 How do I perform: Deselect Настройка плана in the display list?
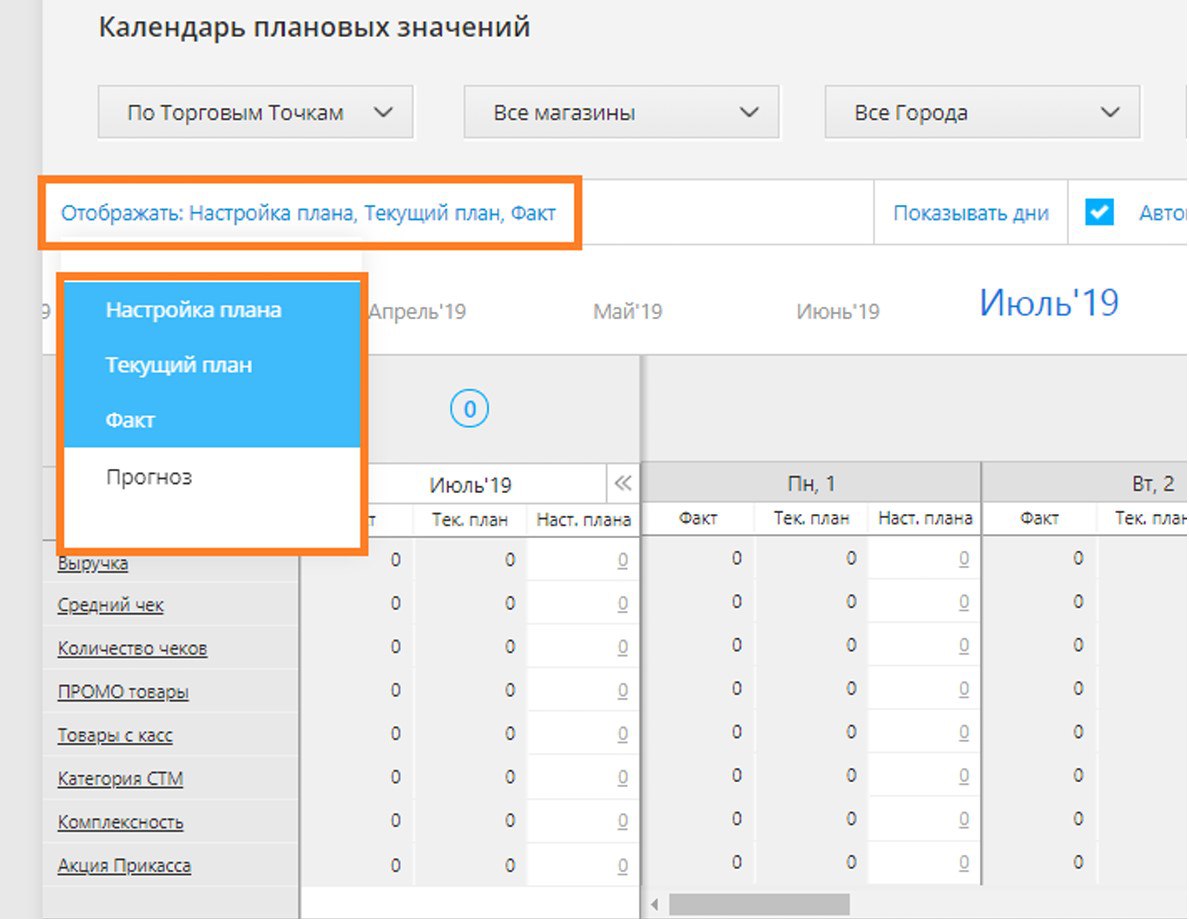[x=193, y=310]
